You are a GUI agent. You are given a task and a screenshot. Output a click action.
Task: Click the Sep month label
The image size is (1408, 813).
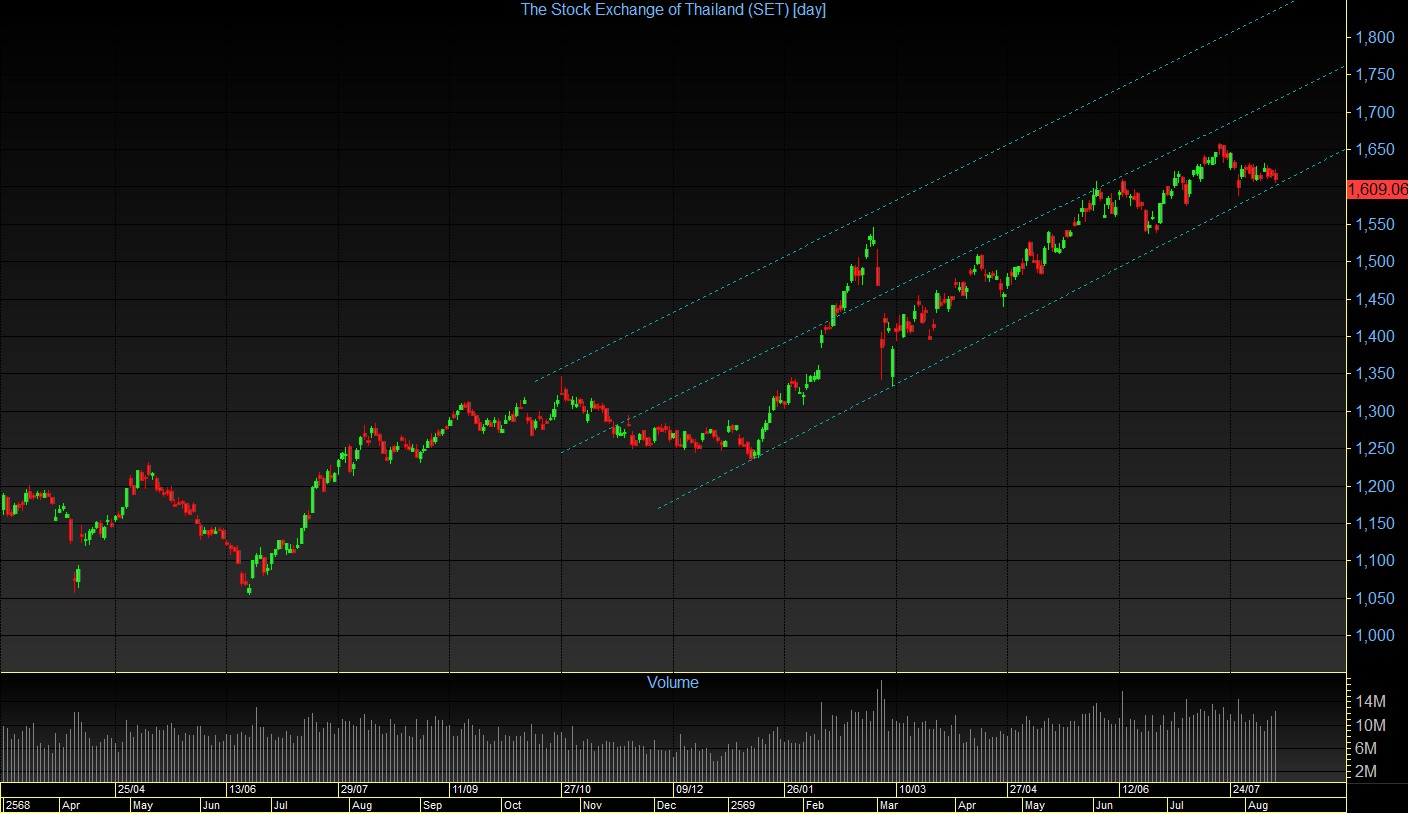[x=432, y=805]
